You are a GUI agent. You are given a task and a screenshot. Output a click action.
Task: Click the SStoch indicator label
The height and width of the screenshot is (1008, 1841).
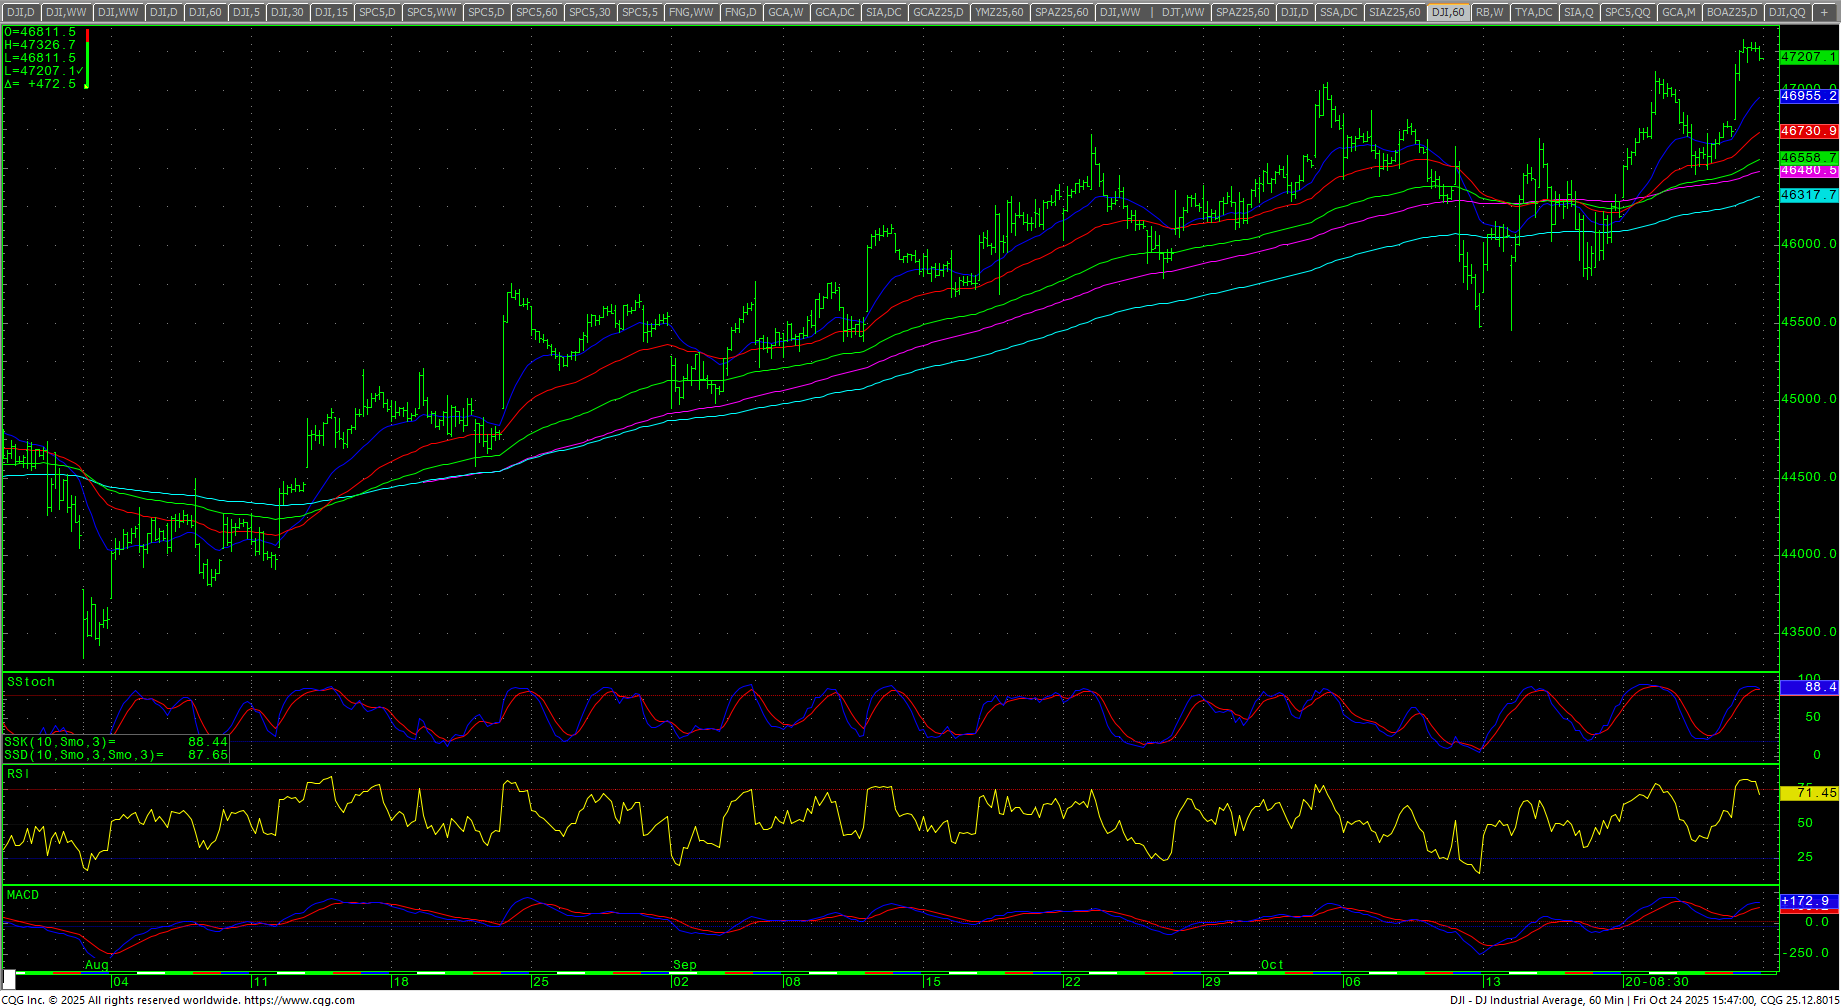point(31,682)
